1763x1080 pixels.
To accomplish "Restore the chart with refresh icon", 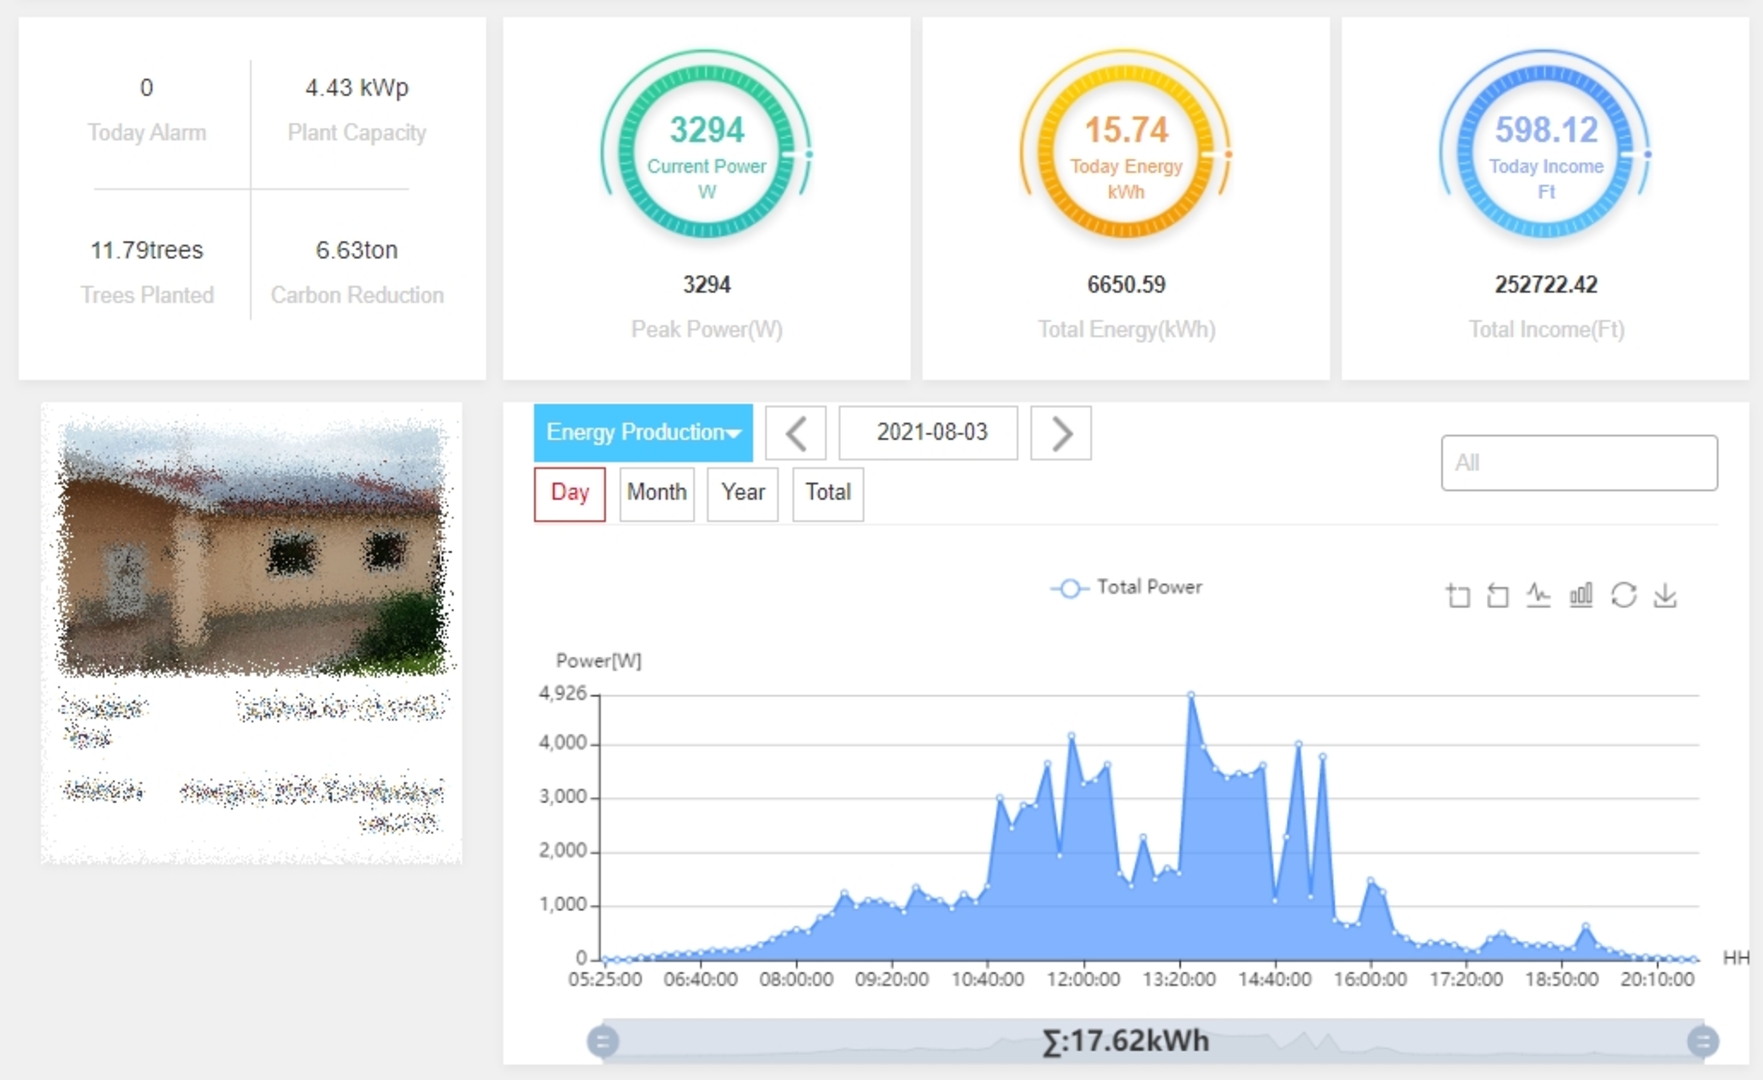I will coord(1623,596).
